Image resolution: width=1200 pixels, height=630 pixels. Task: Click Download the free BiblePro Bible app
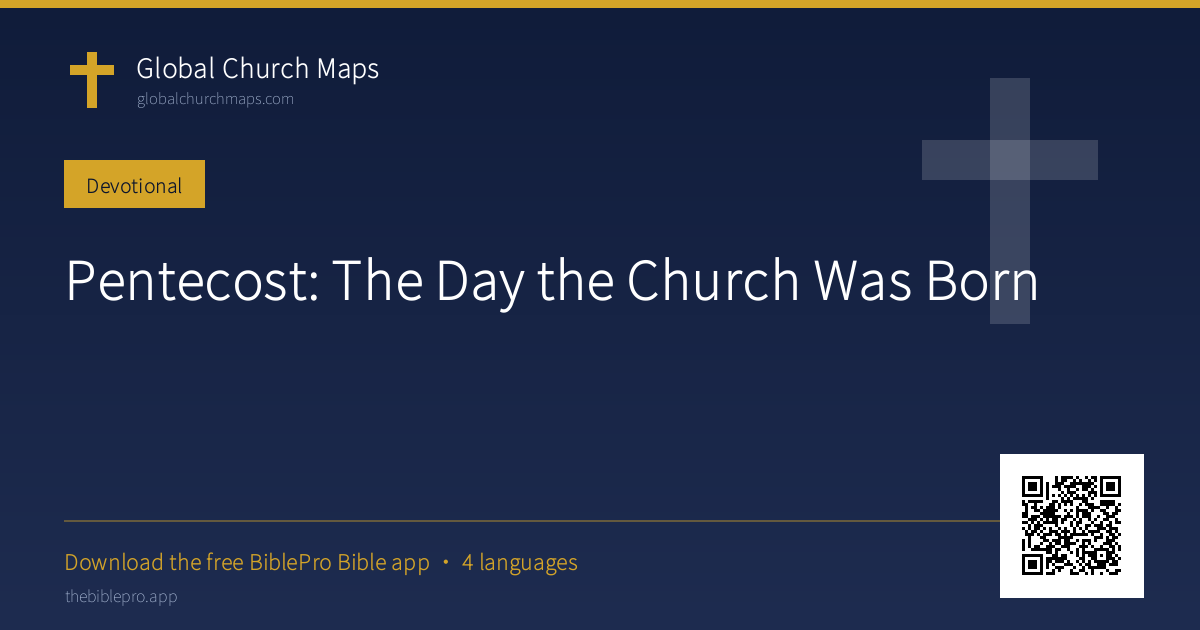click(x=247, y=563)
